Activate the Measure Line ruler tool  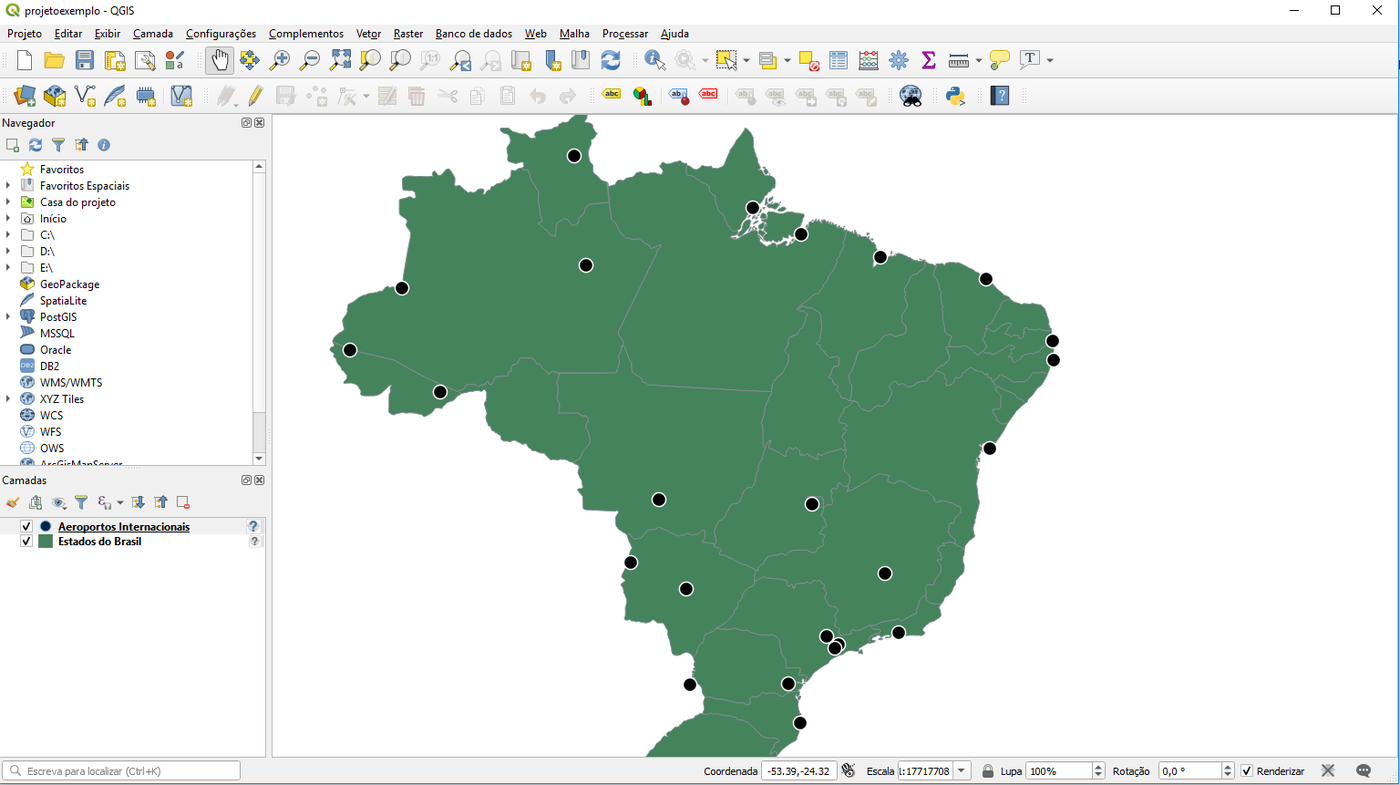click(x=959, y=61)
